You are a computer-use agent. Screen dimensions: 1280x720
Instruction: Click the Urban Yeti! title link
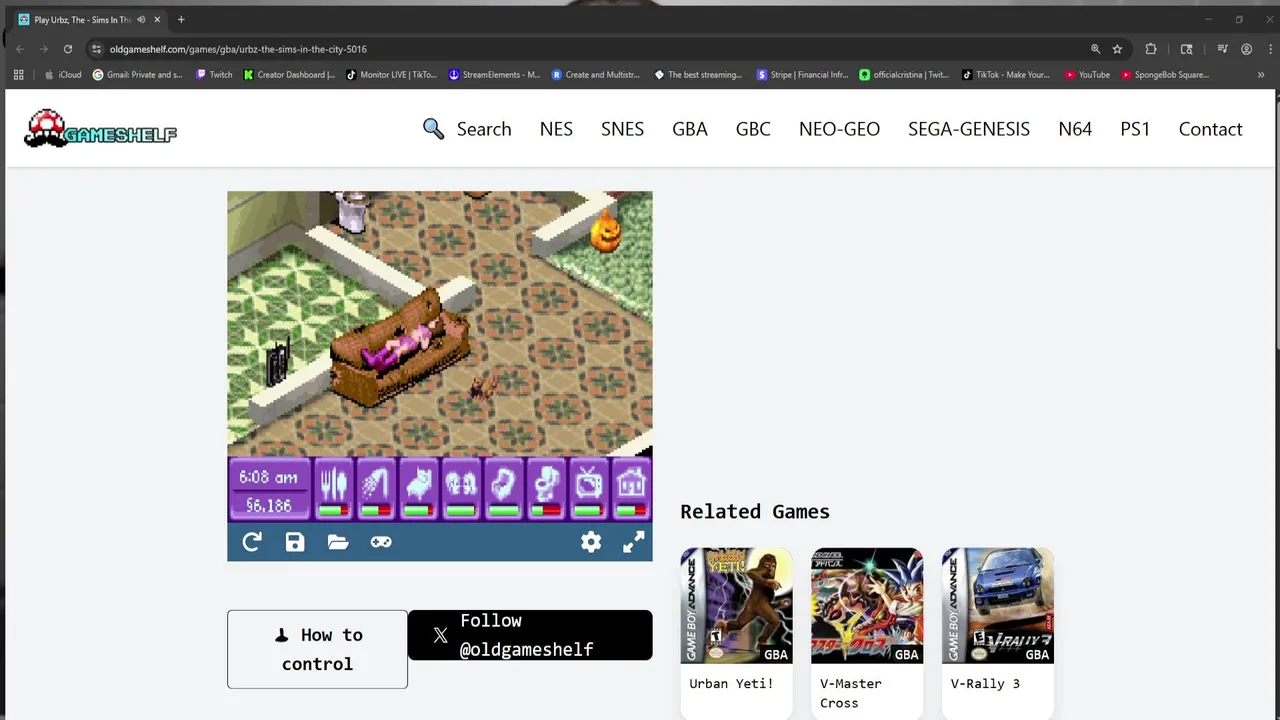coord(731,684)
